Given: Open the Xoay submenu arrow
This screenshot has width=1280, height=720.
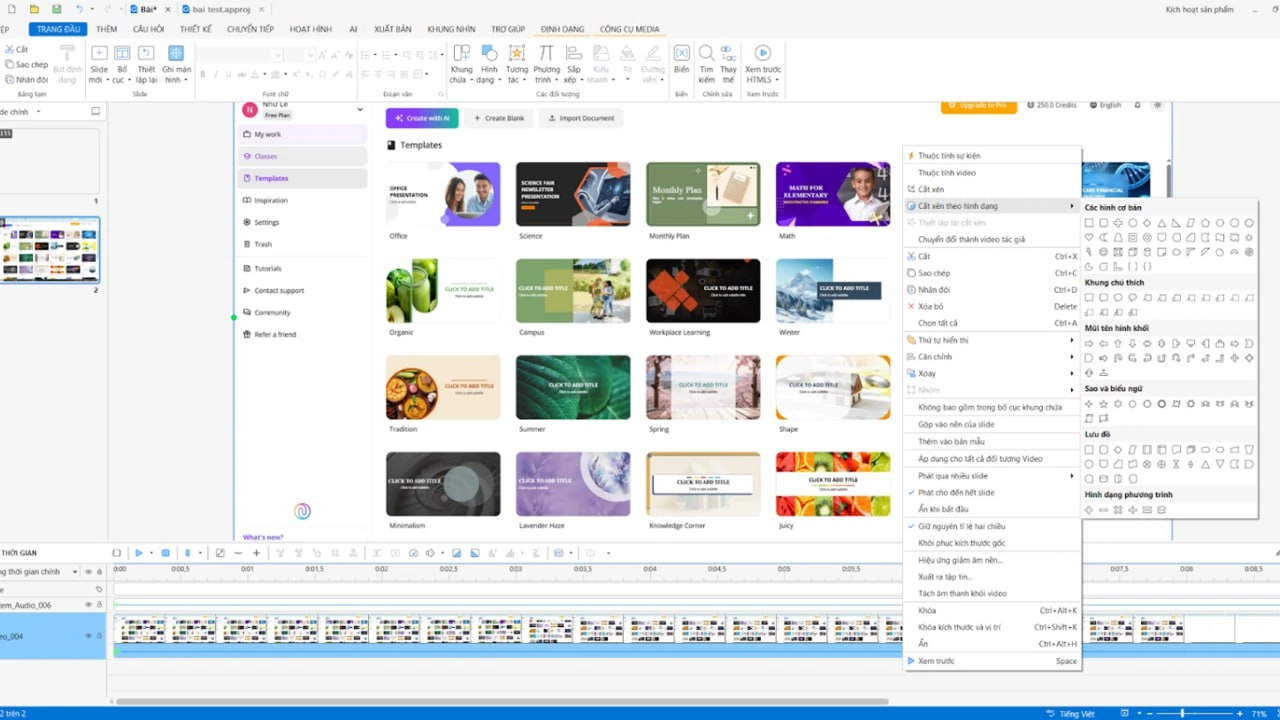Looking at the screenshot, I should (x=1072, y=373).
